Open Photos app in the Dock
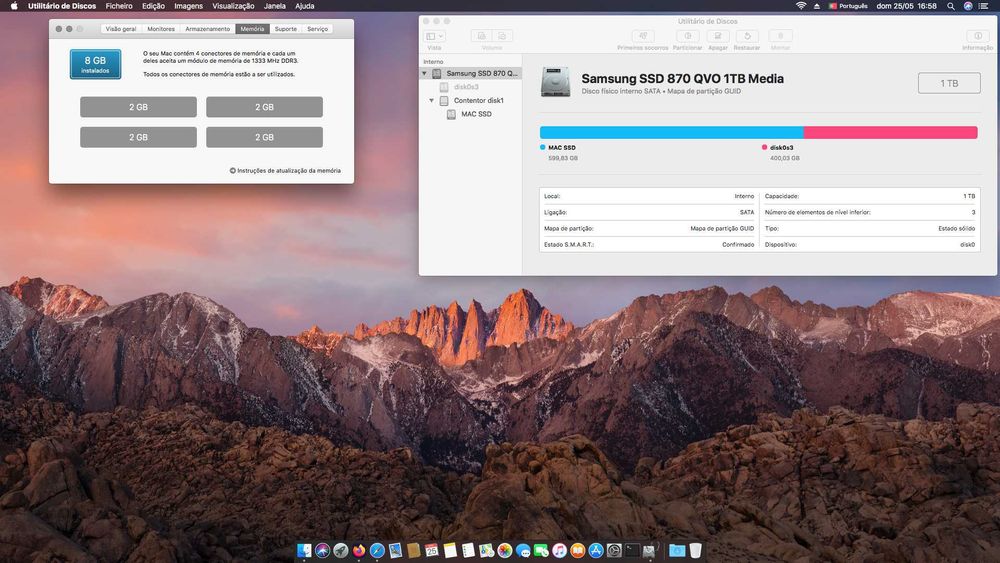The width and height of the screenshot is (1000, 563). coord(504,550)
